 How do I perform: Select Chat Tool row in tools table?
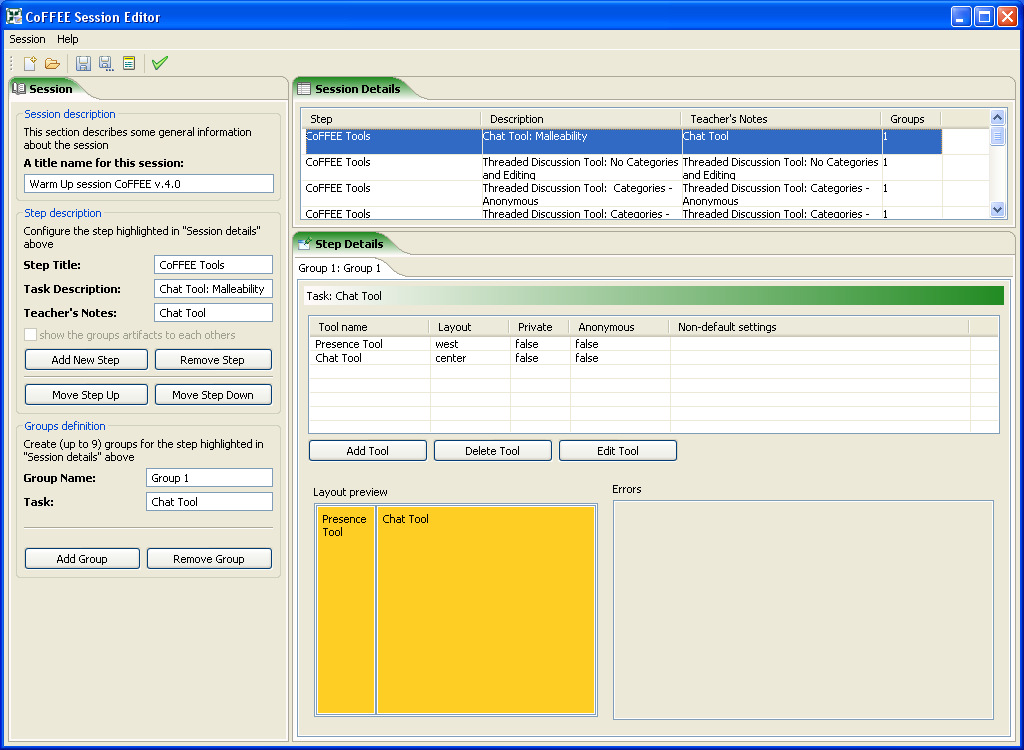pyautogui.click(x=654, y=358)
